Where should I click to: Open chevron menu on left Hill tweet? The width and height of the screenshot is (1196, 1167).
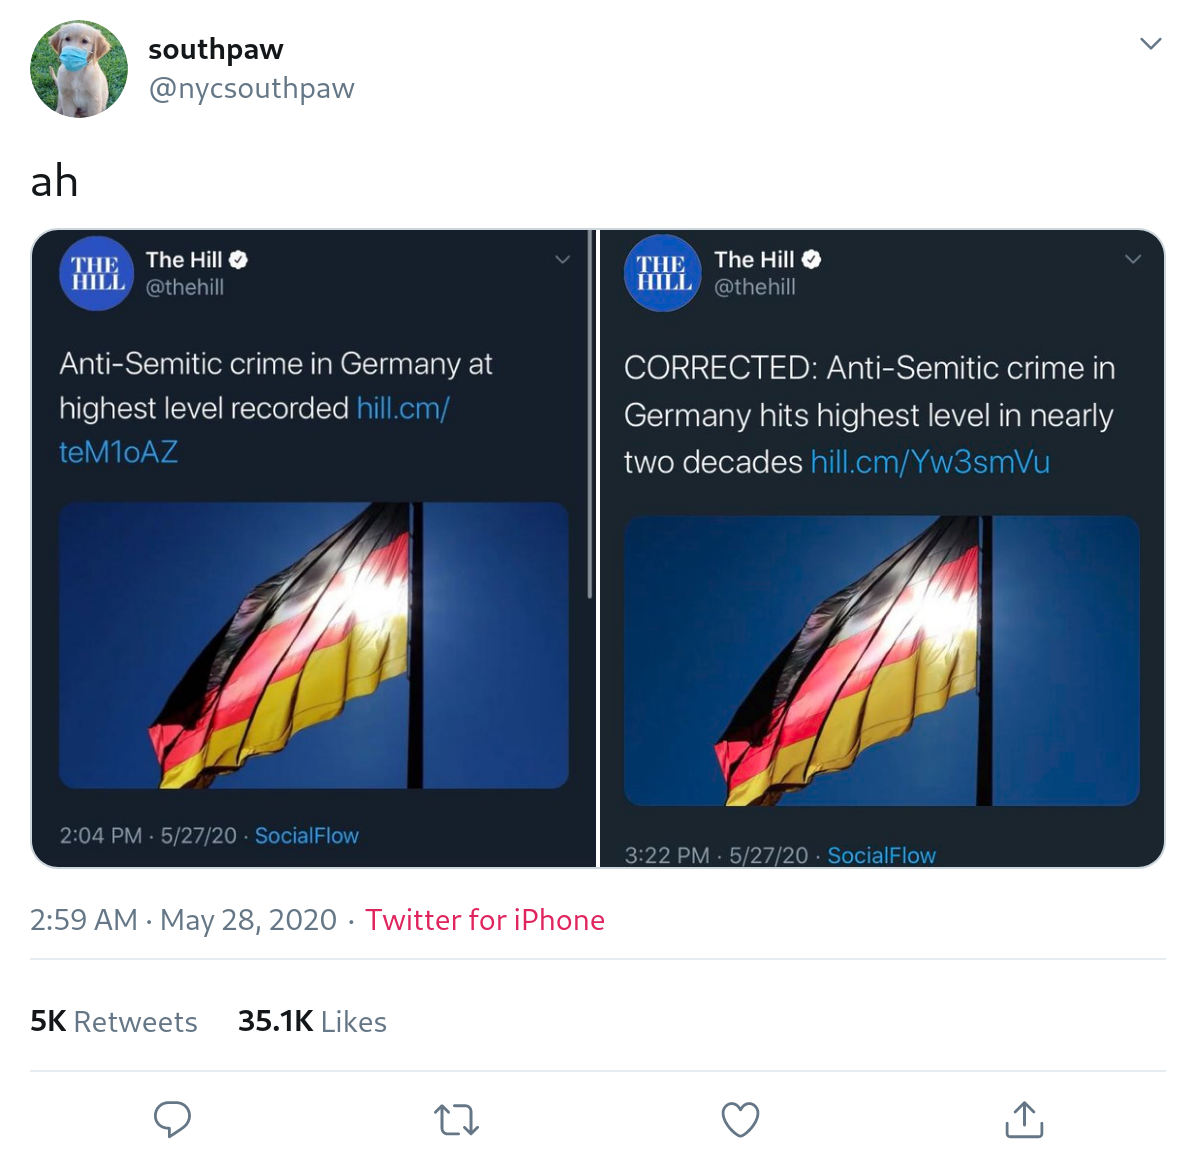563,259
